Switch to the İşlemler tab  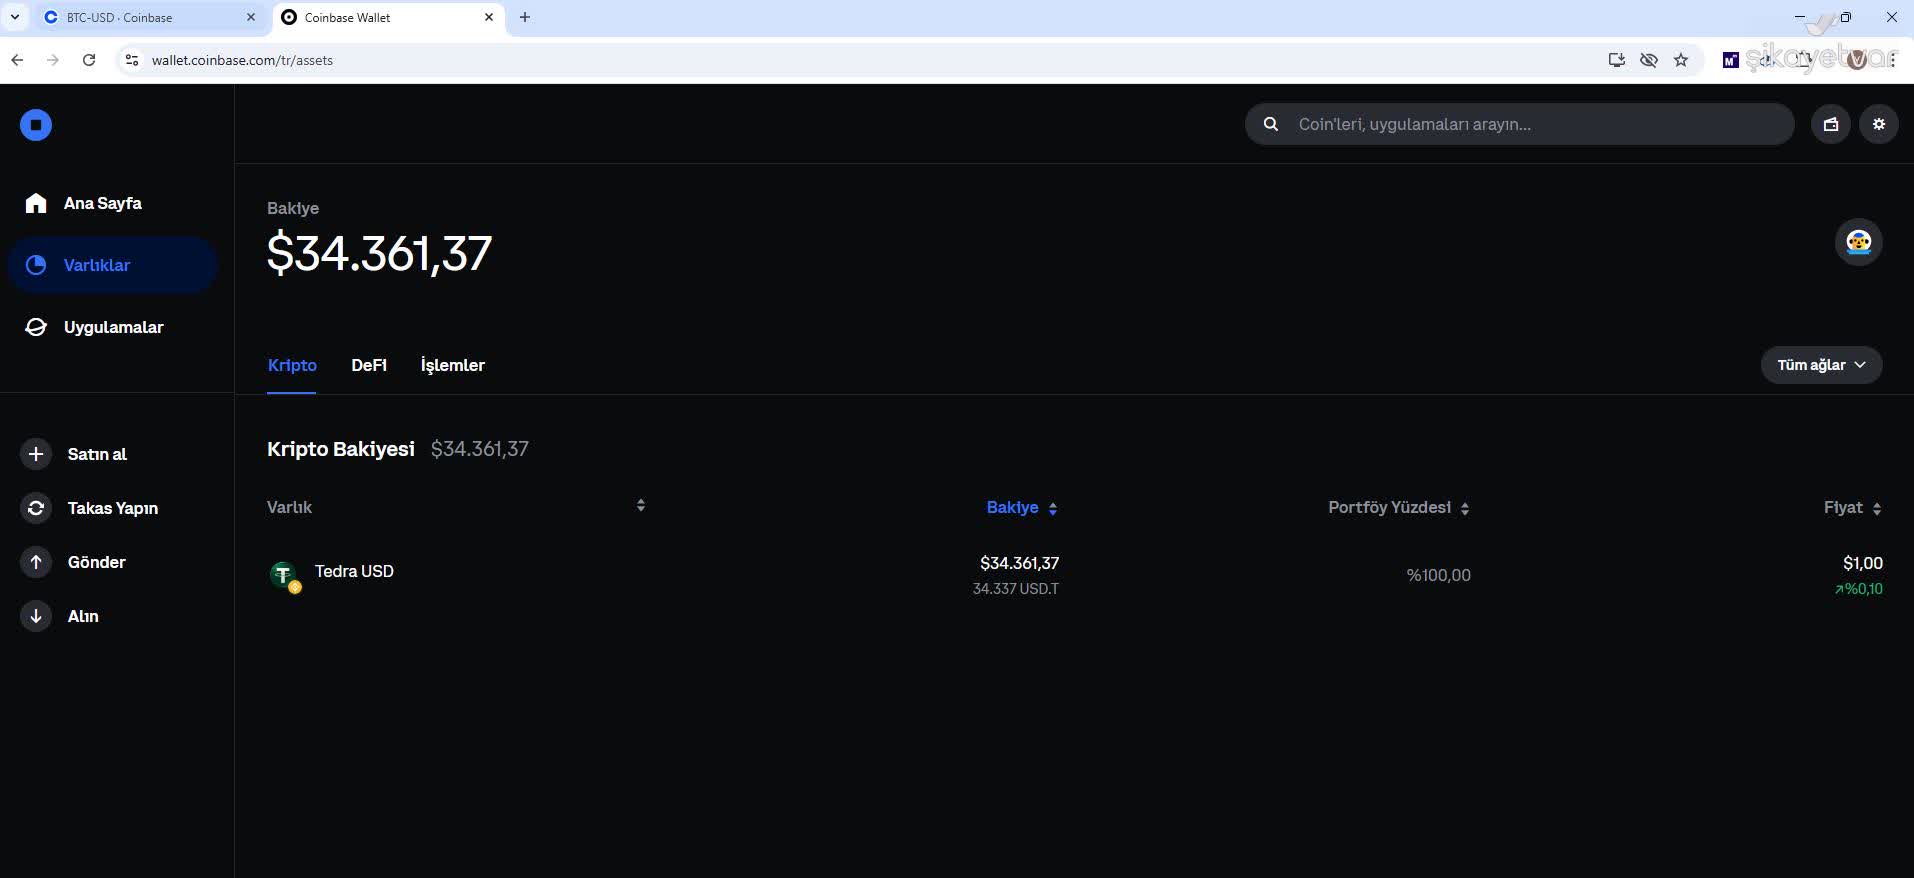[x=453, y=365]
